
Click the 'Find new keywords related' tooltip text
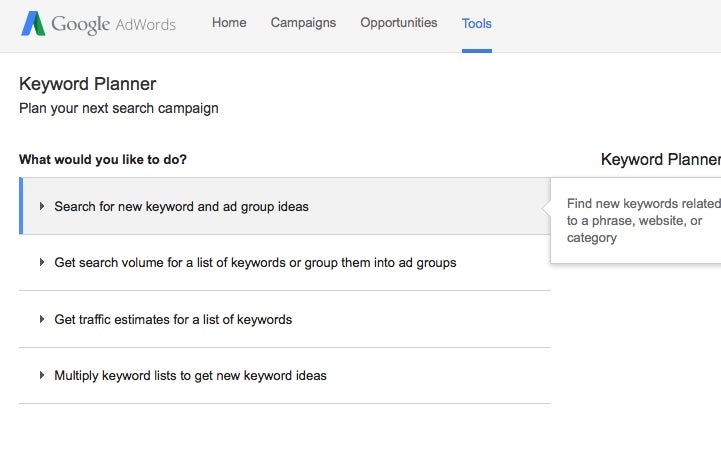[643, 221]
